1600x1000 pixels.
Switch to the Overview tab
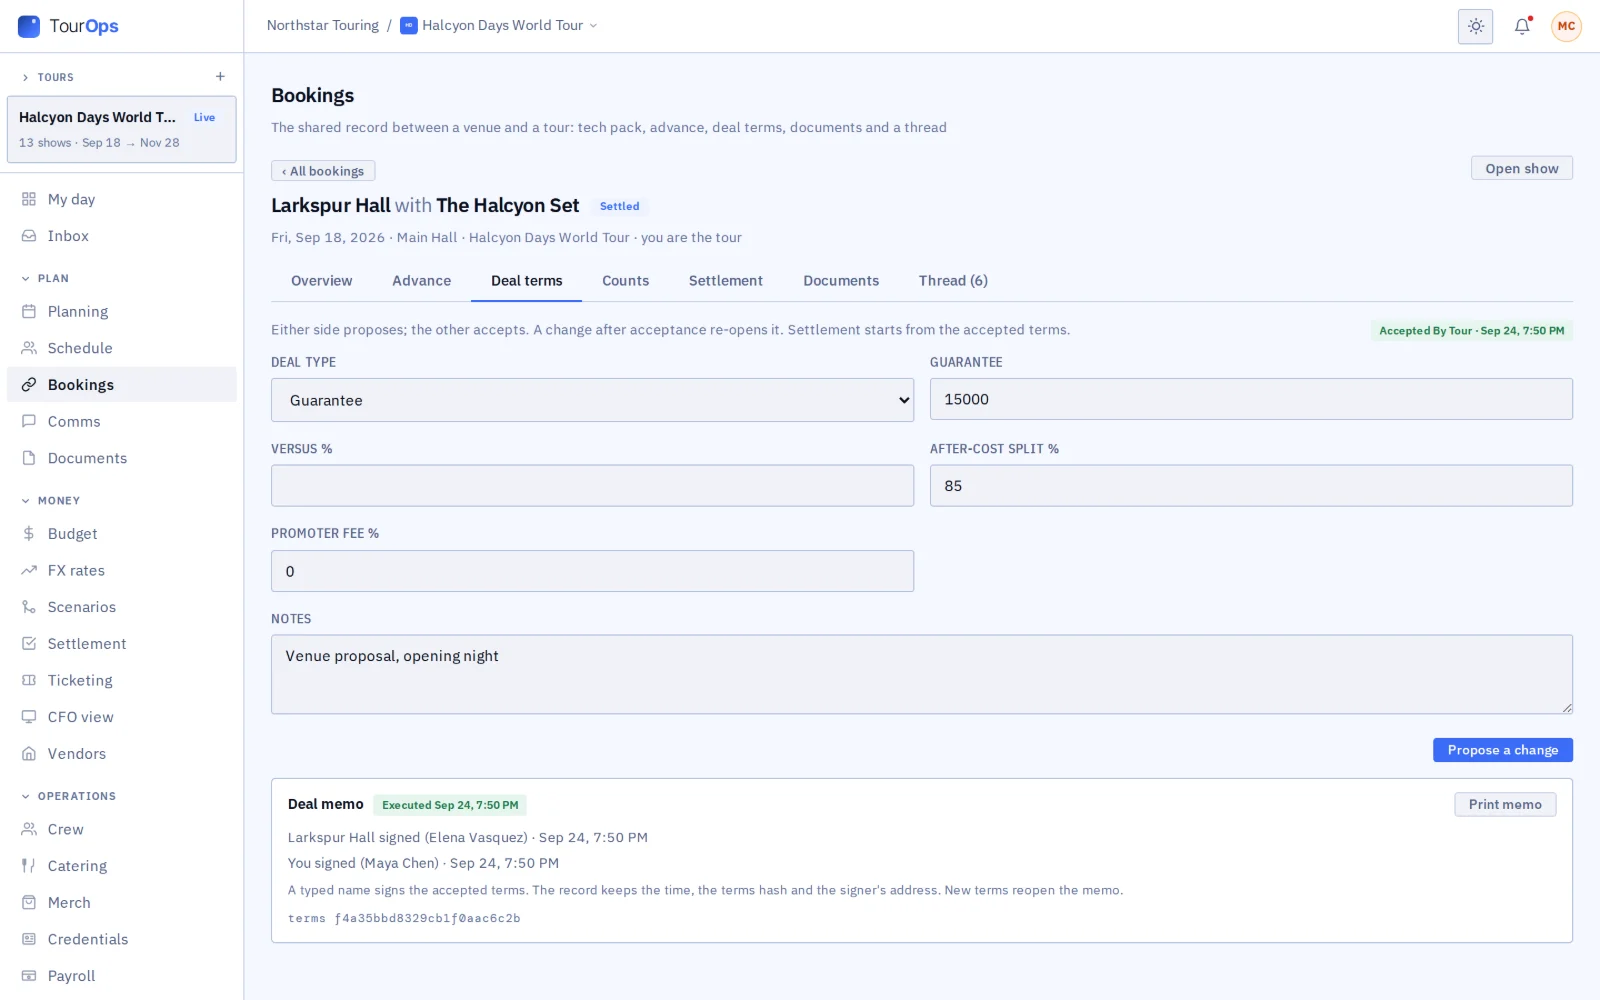[322, 281]
